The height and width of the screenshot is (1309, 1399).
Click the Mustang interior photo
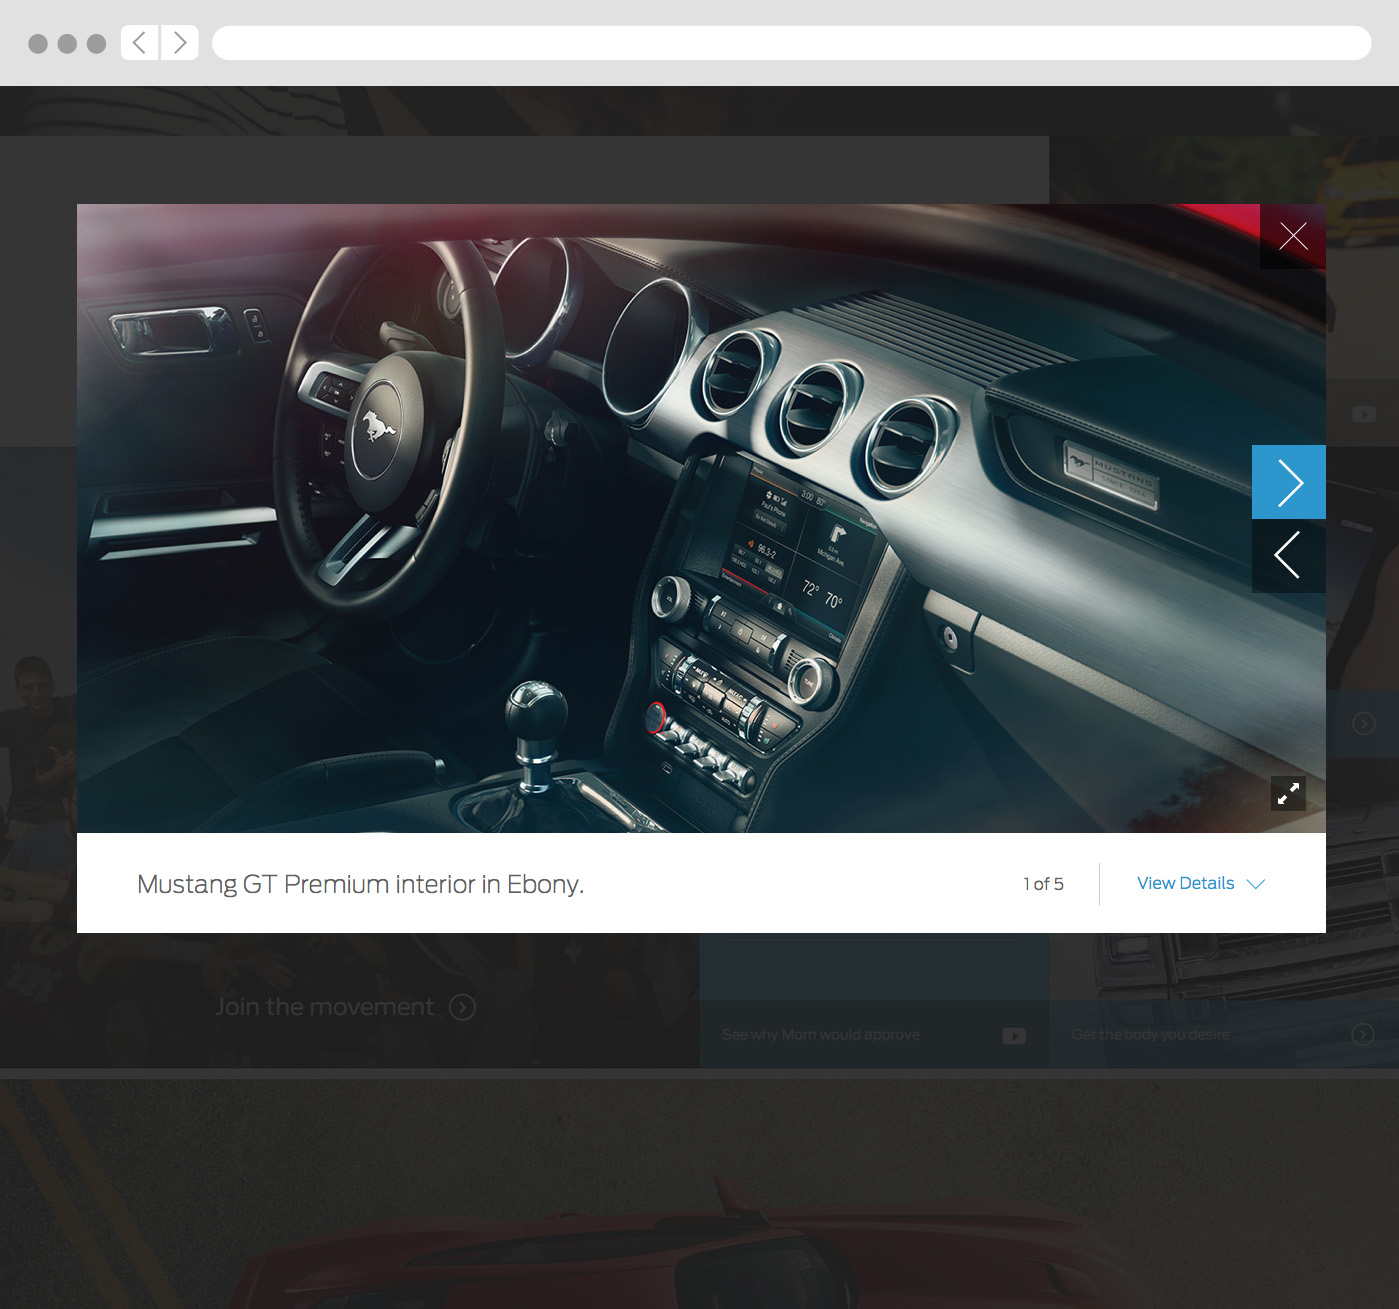click(x=701, y=518)
